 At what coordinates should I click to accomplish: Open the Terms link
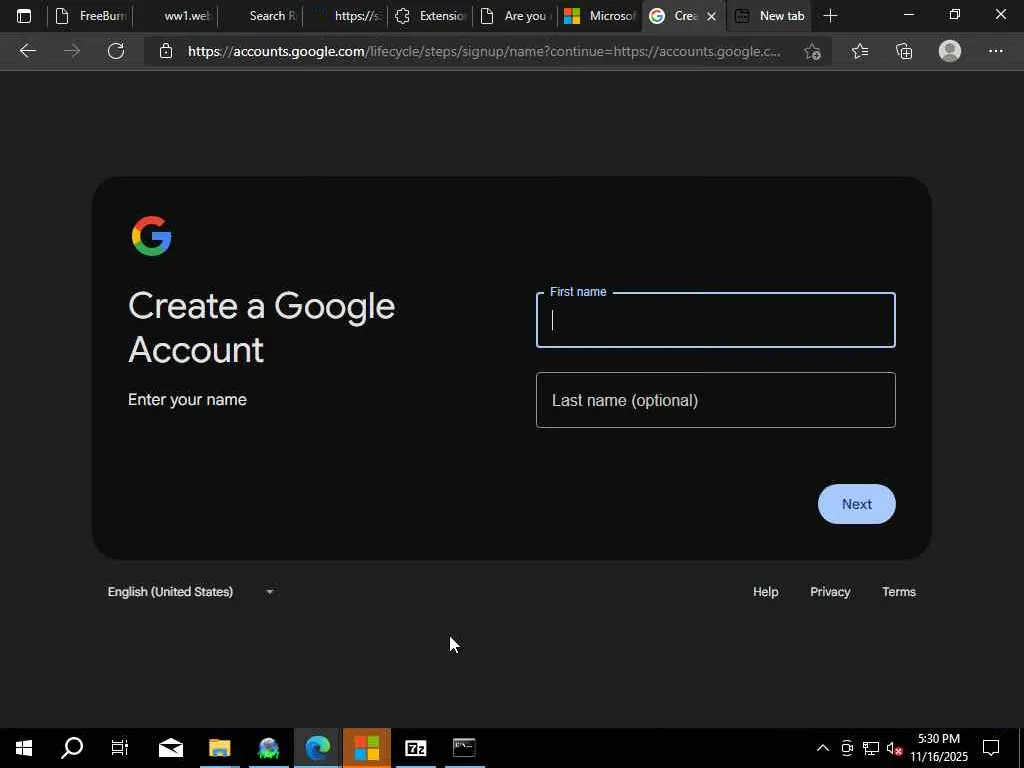(x=899, y=592)
